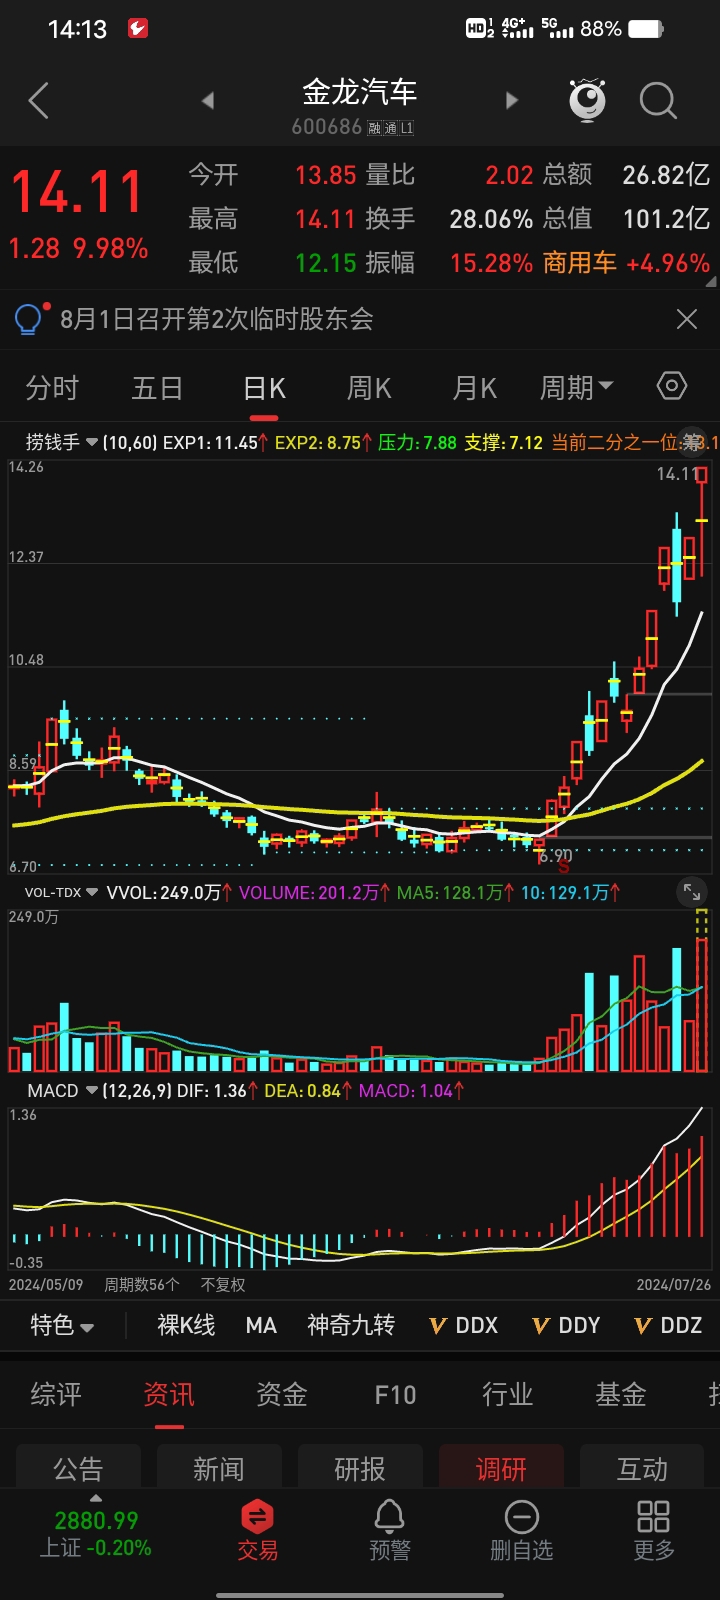Switch to 五日 chart tab
Screen dimensions: 720x1600
pyautogui.click(x=158, y=388)
